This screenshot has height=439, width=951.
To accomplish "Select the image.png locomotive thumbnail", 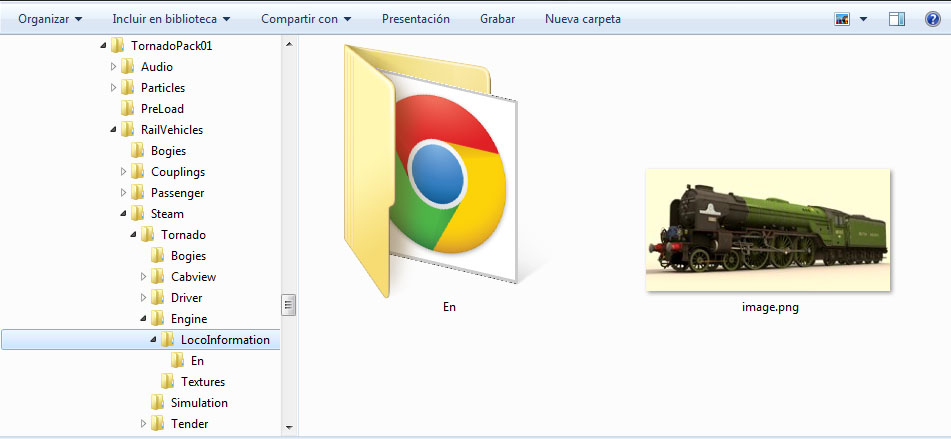I will pos(767,230).
